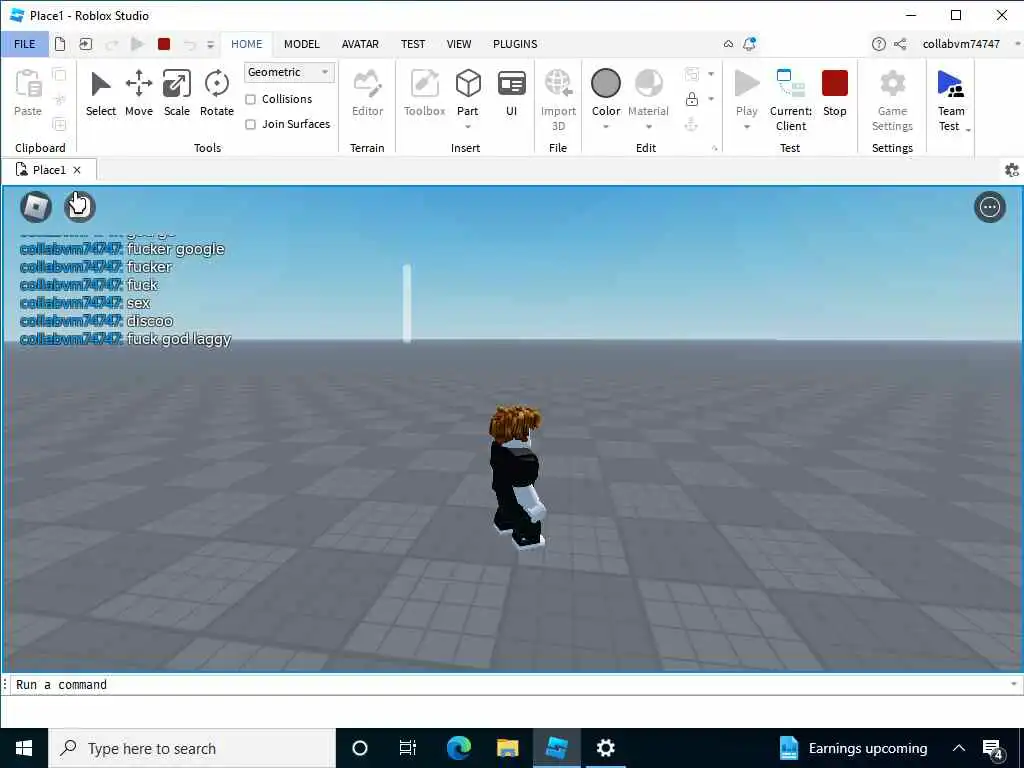Open File Explorer from taskbar

pos(507,748)
